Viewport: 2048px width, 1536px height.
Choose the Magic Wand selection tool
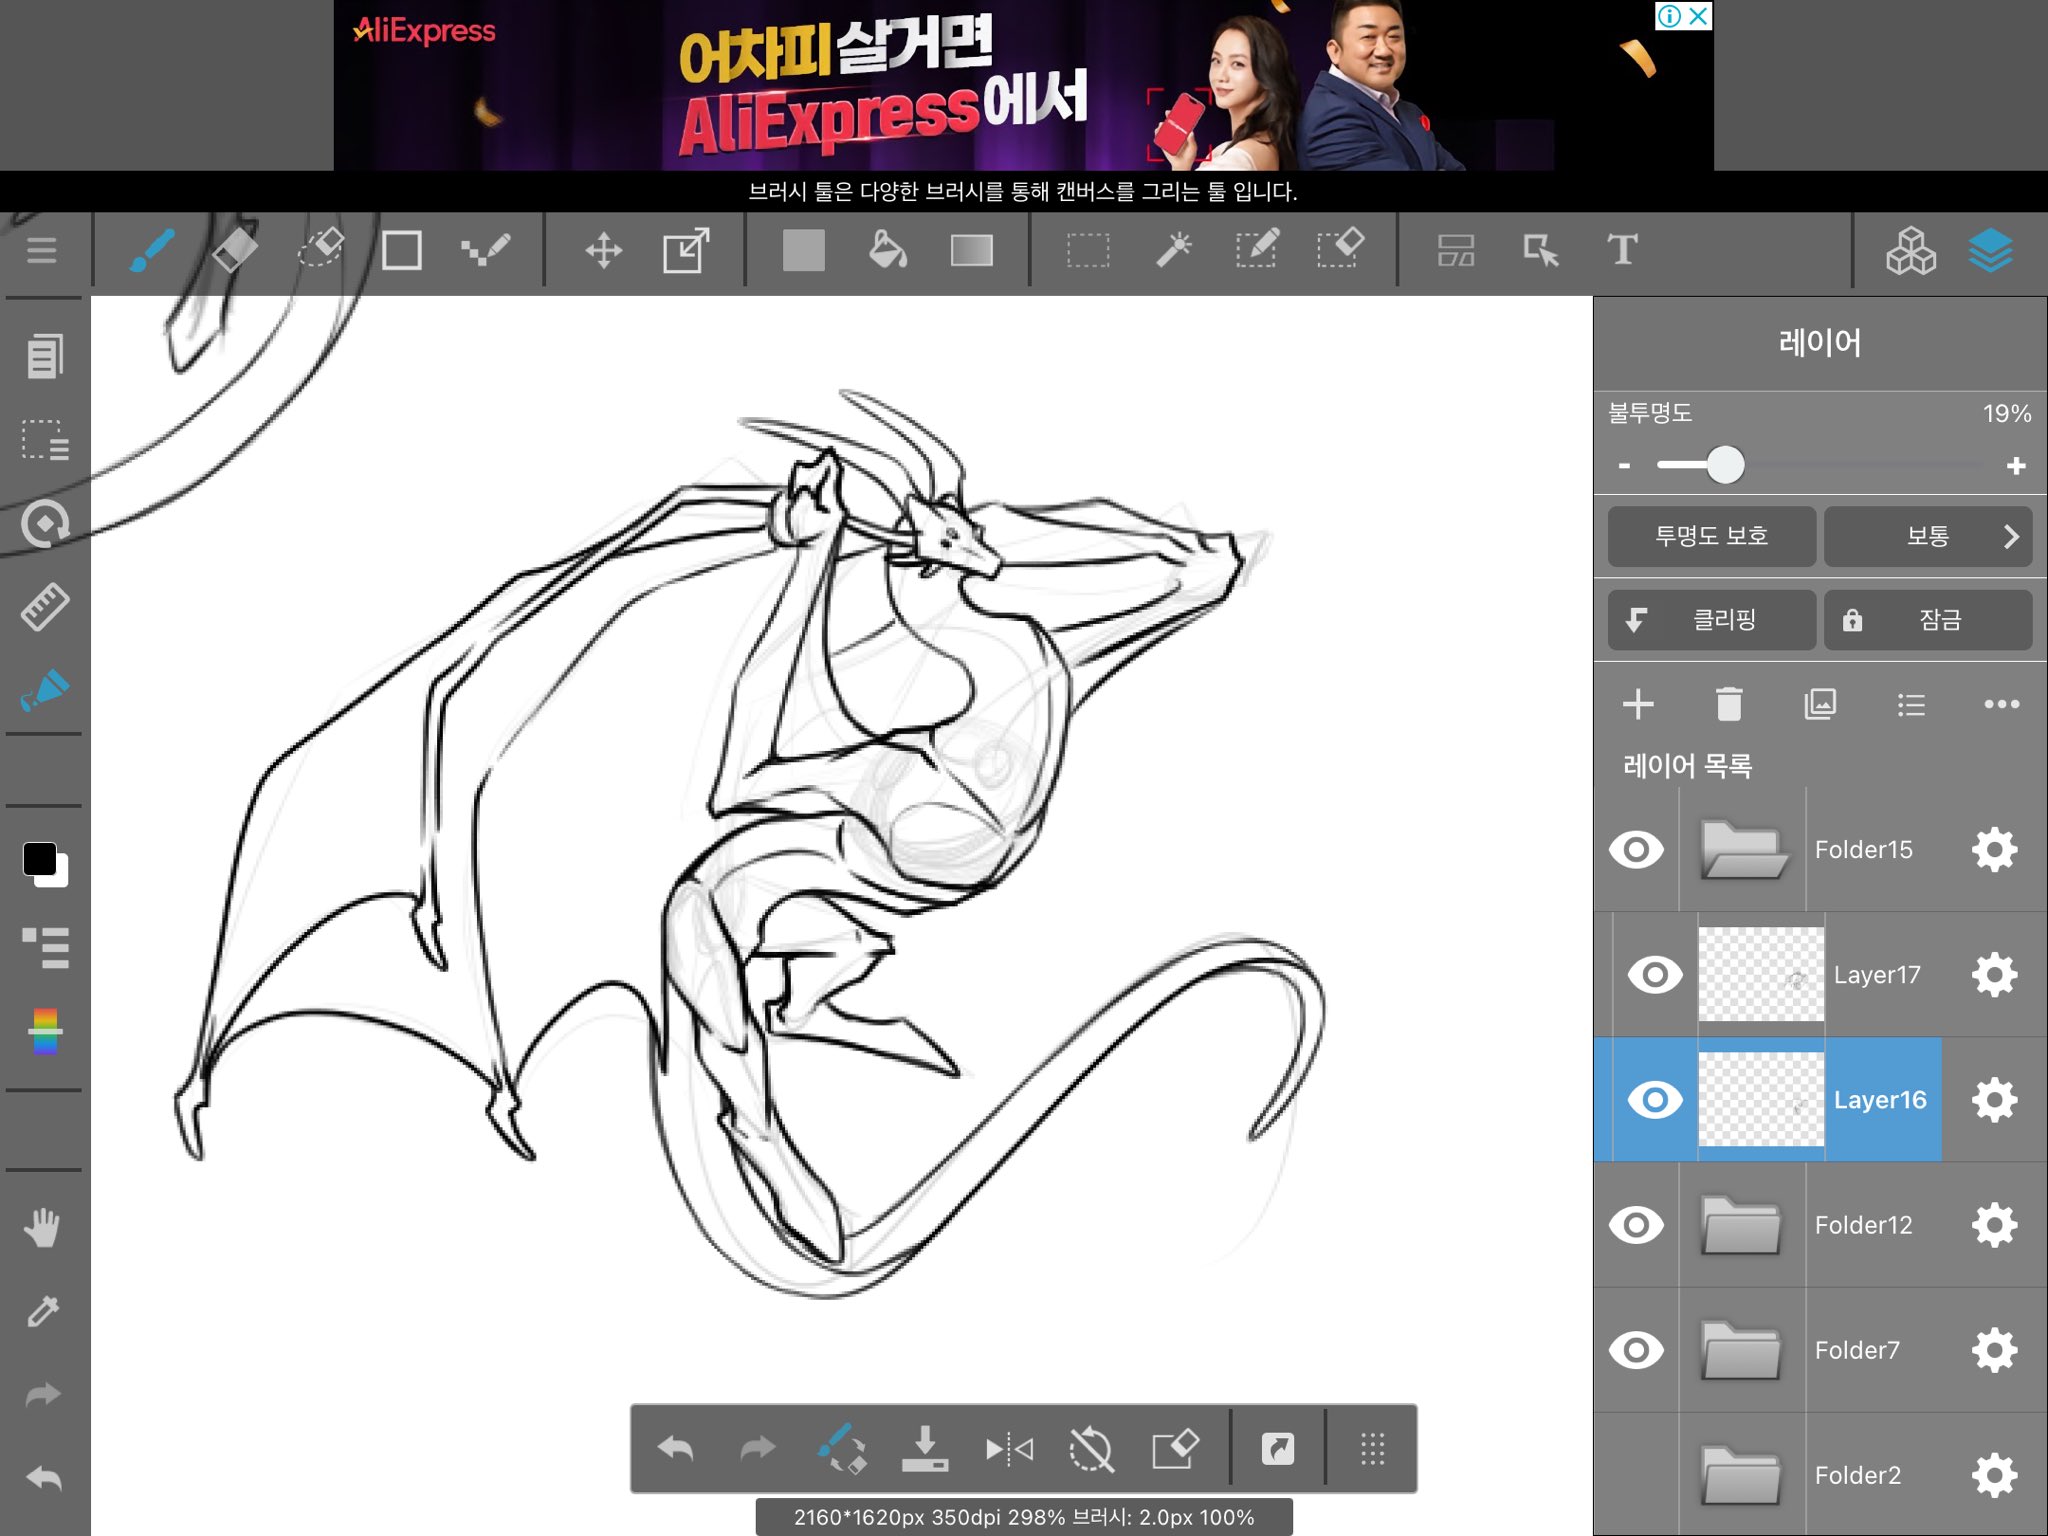point(1173,250)
